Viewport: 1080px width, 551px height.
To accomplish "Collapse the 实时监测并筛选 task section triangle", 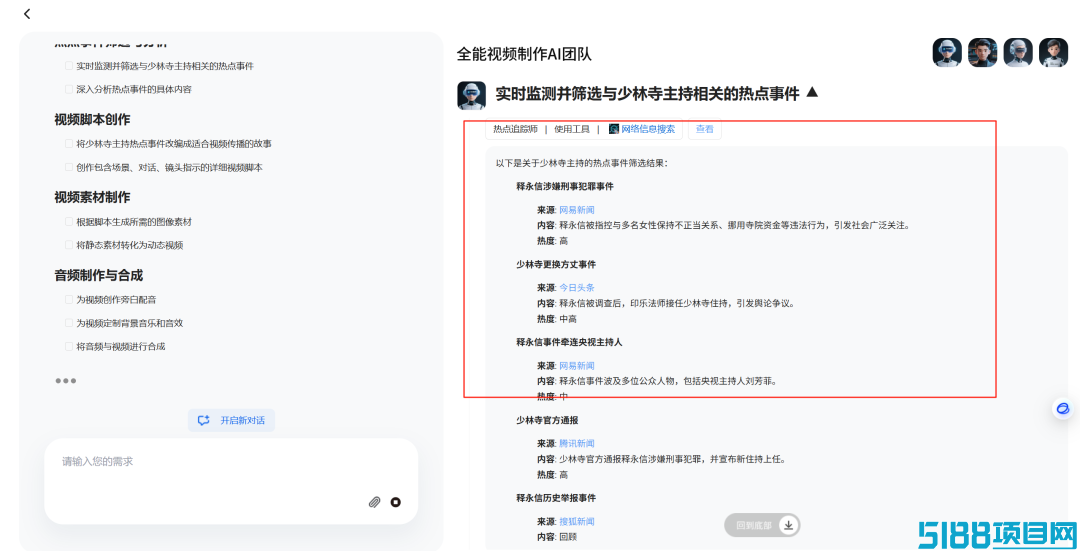I will point(812,92).
